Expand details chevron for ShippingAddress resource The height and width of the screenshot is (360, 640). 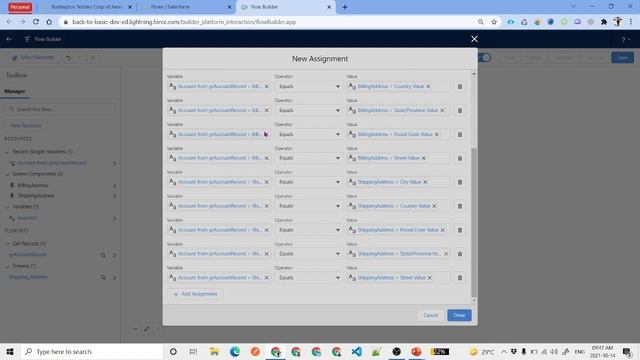pyautogui.click(x=115, y=196)
